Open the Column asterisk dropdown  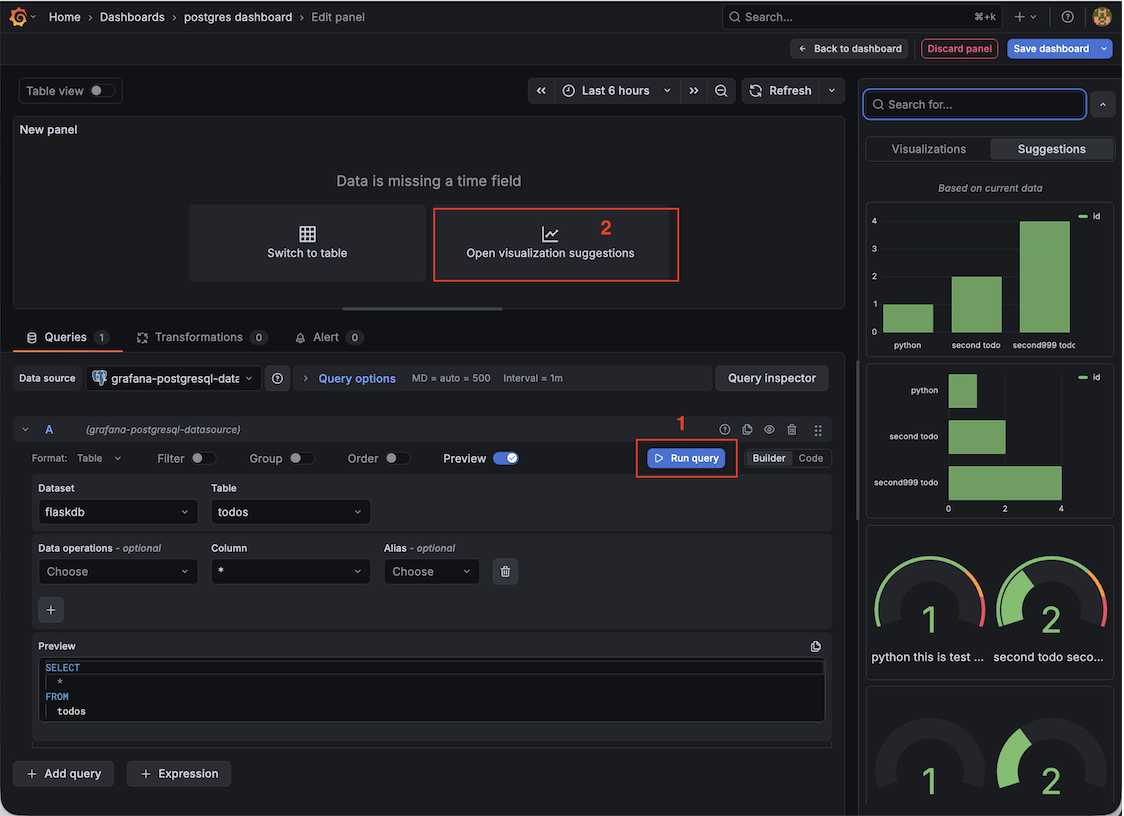point(290,571)
